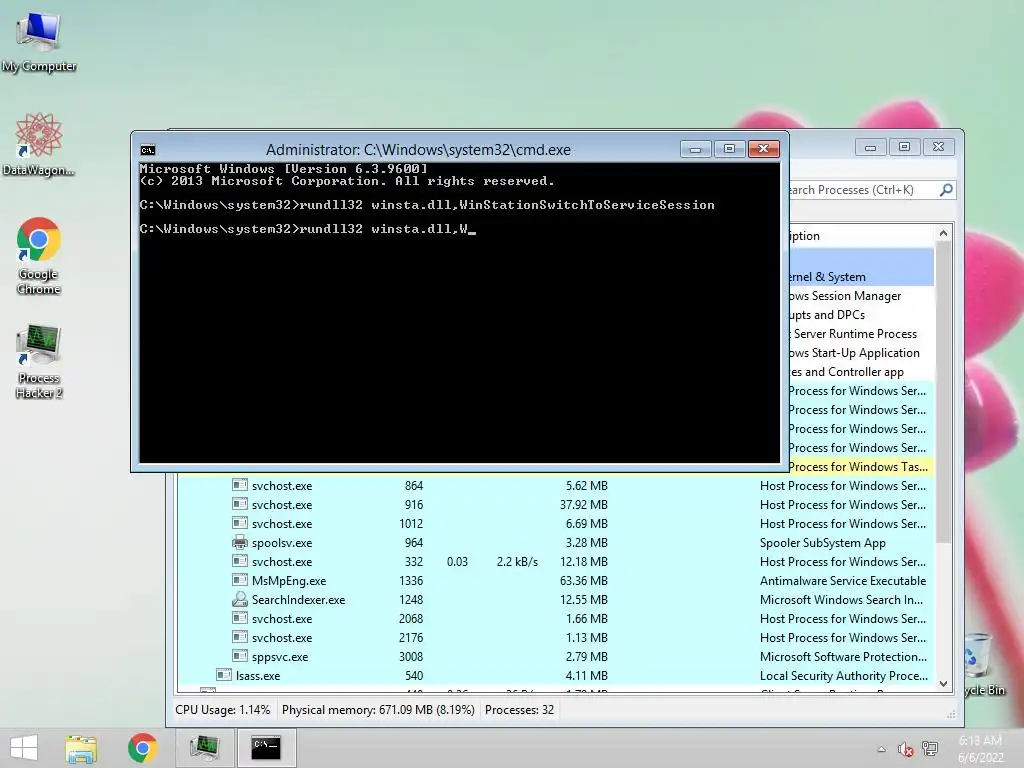
Task: Select svchost.exe row with PID 2176
Action: pyautogui.click(x=555, y=637)
